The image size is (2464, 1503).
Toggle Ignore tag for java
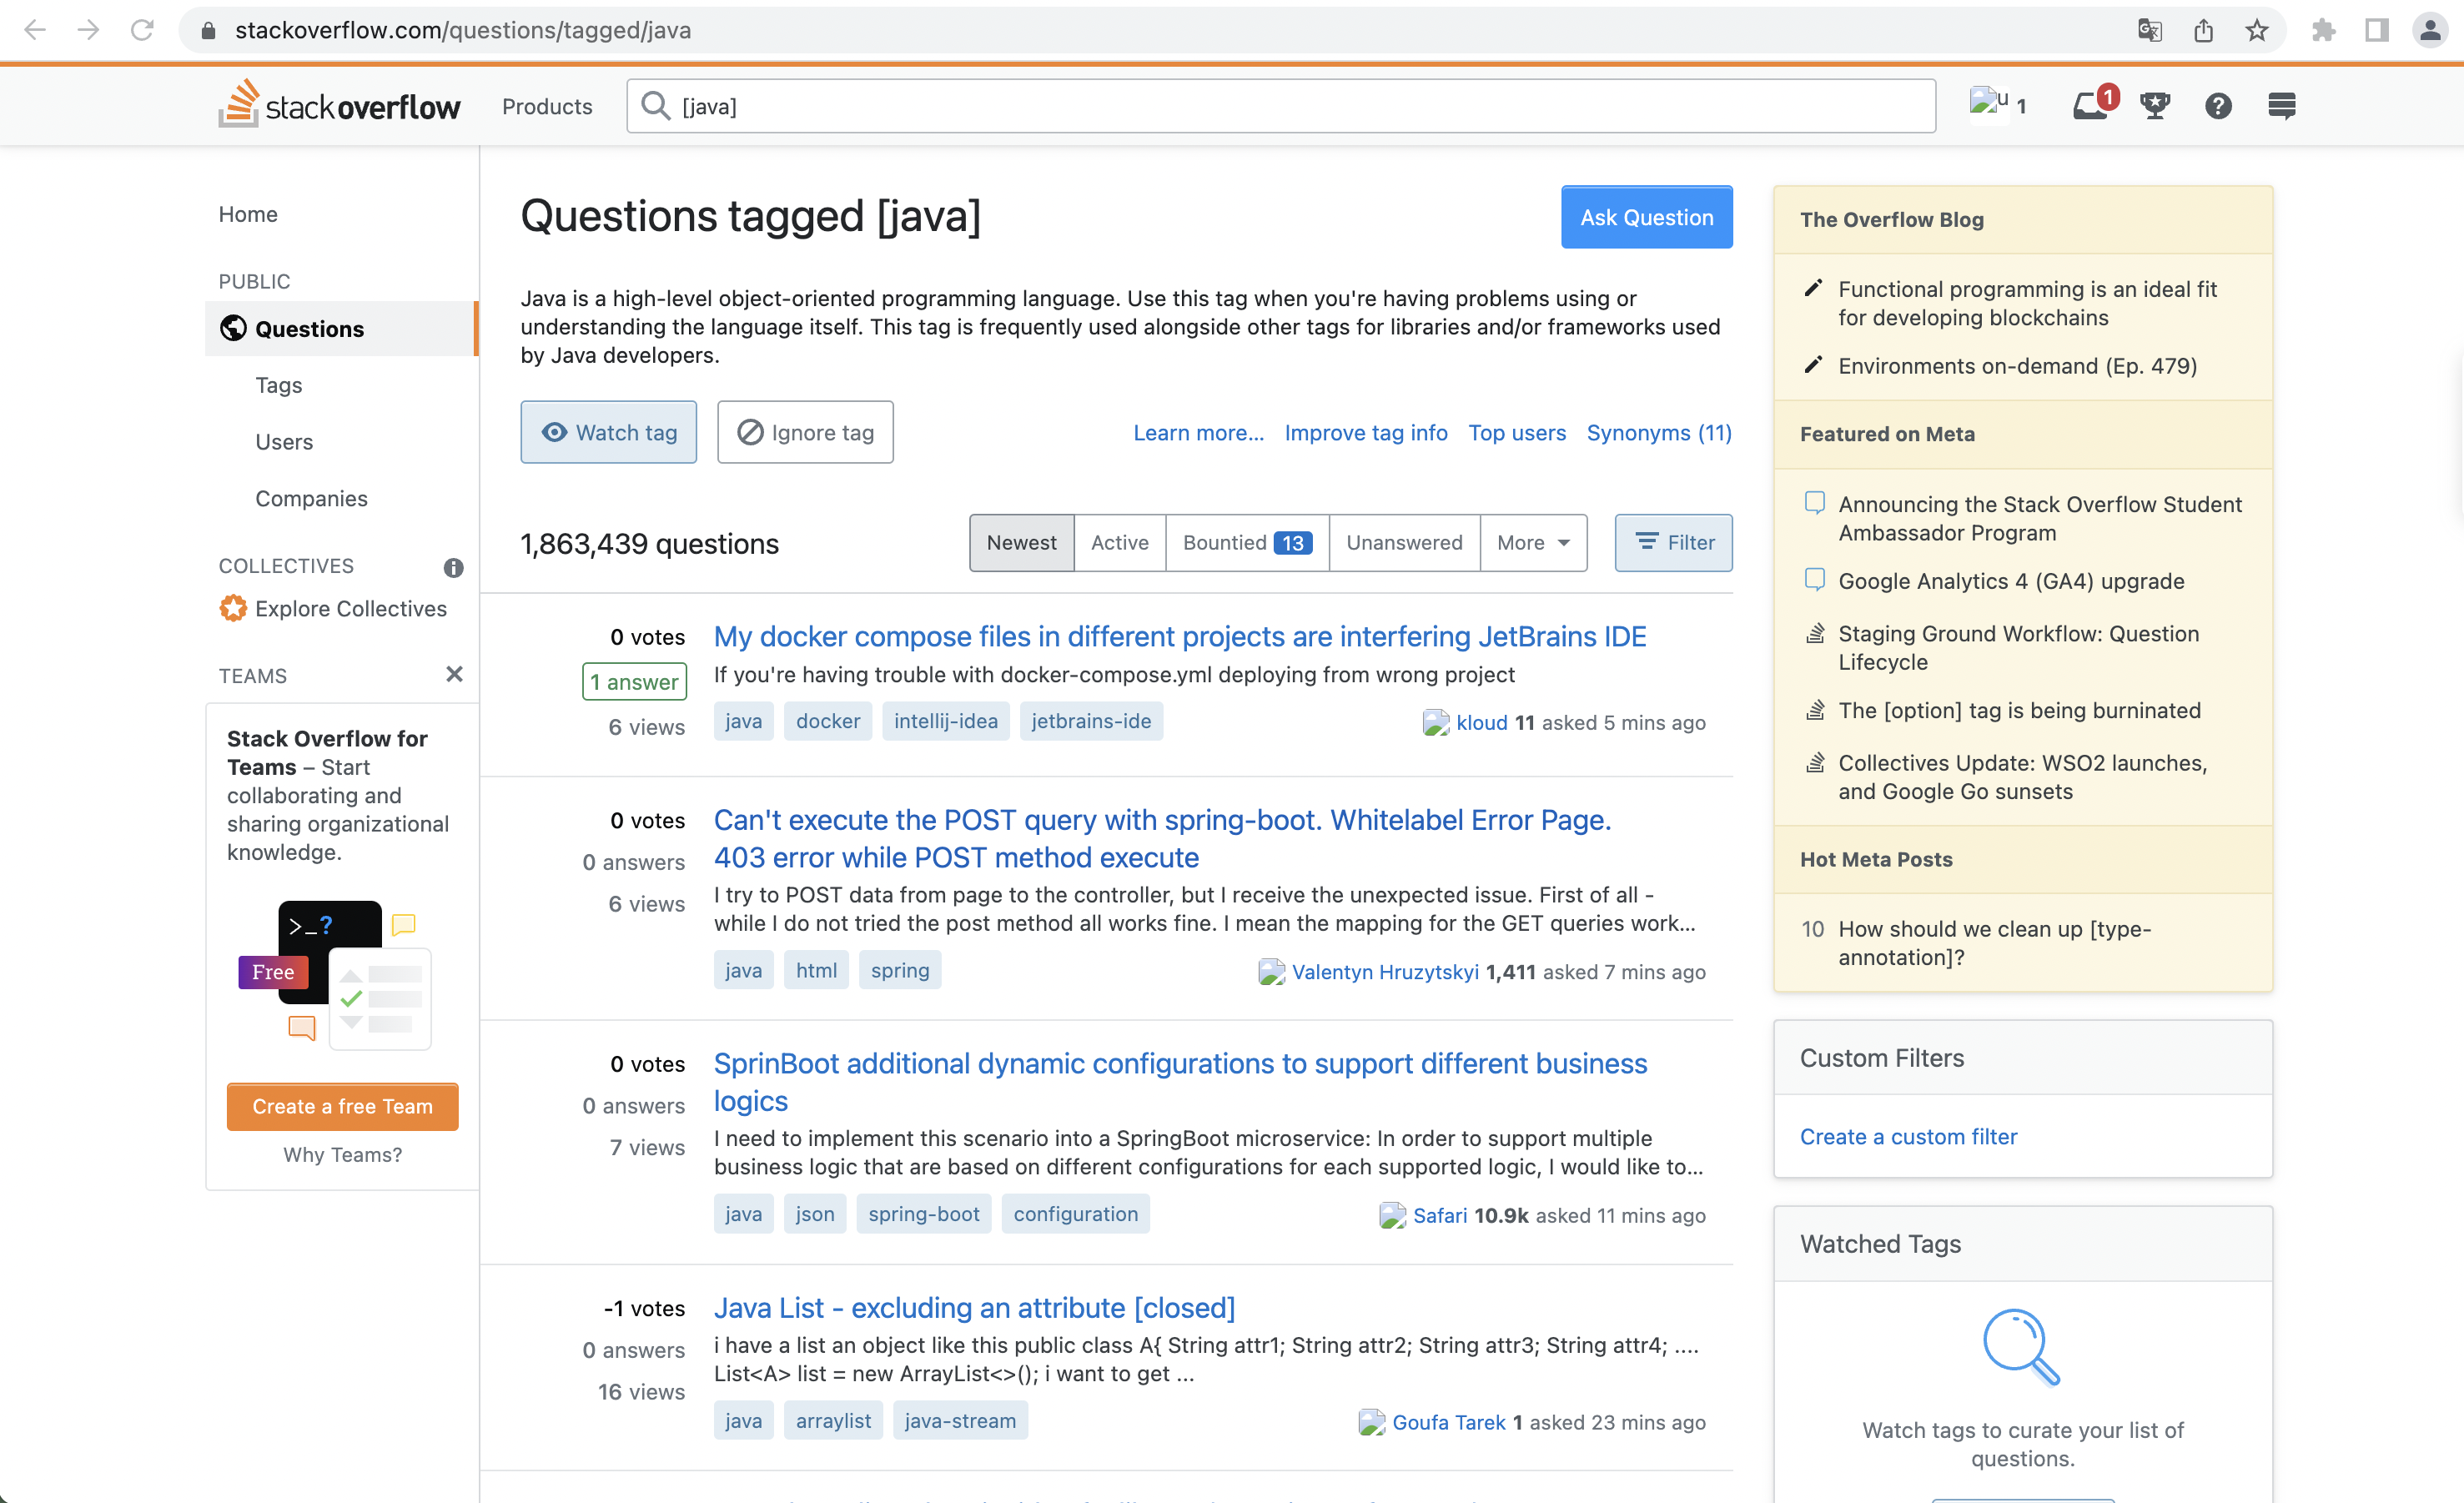coord(805,432)
